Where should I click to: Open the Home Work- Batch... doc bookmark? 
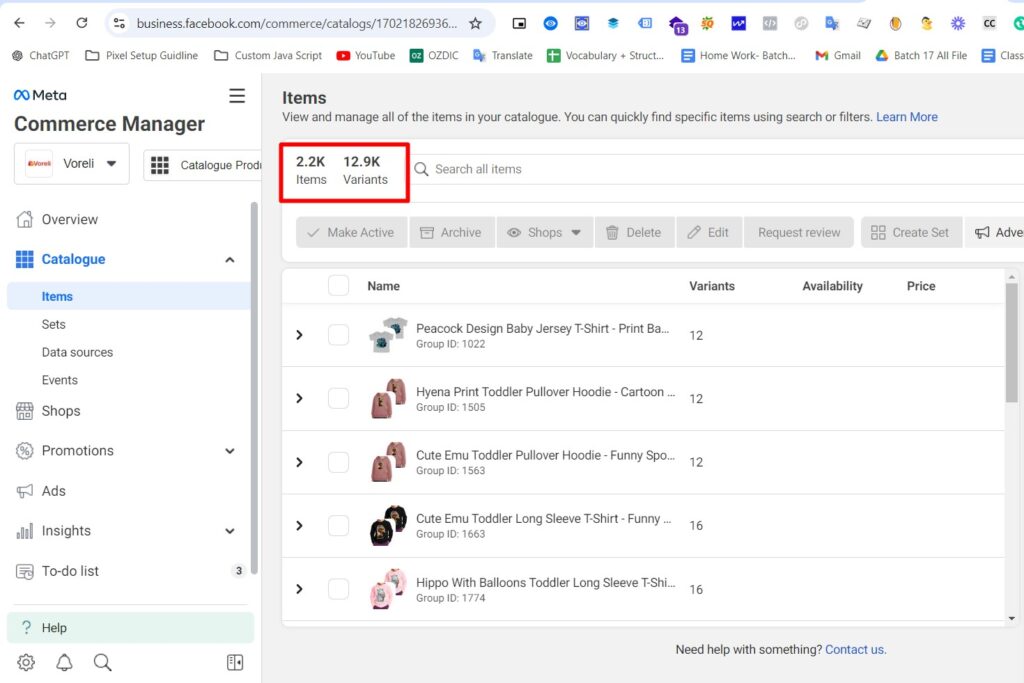(x=739, y=56)
